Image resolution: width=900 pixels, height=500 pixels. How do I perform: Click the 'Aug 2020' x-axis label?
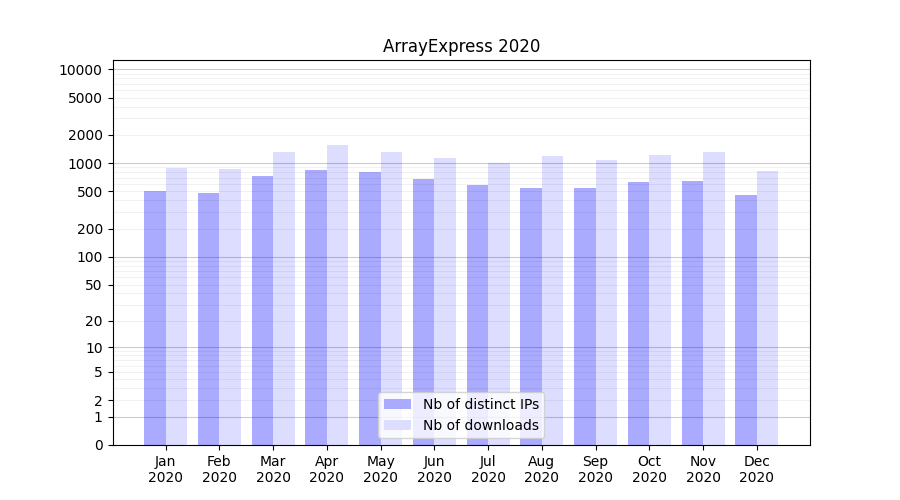541,469
